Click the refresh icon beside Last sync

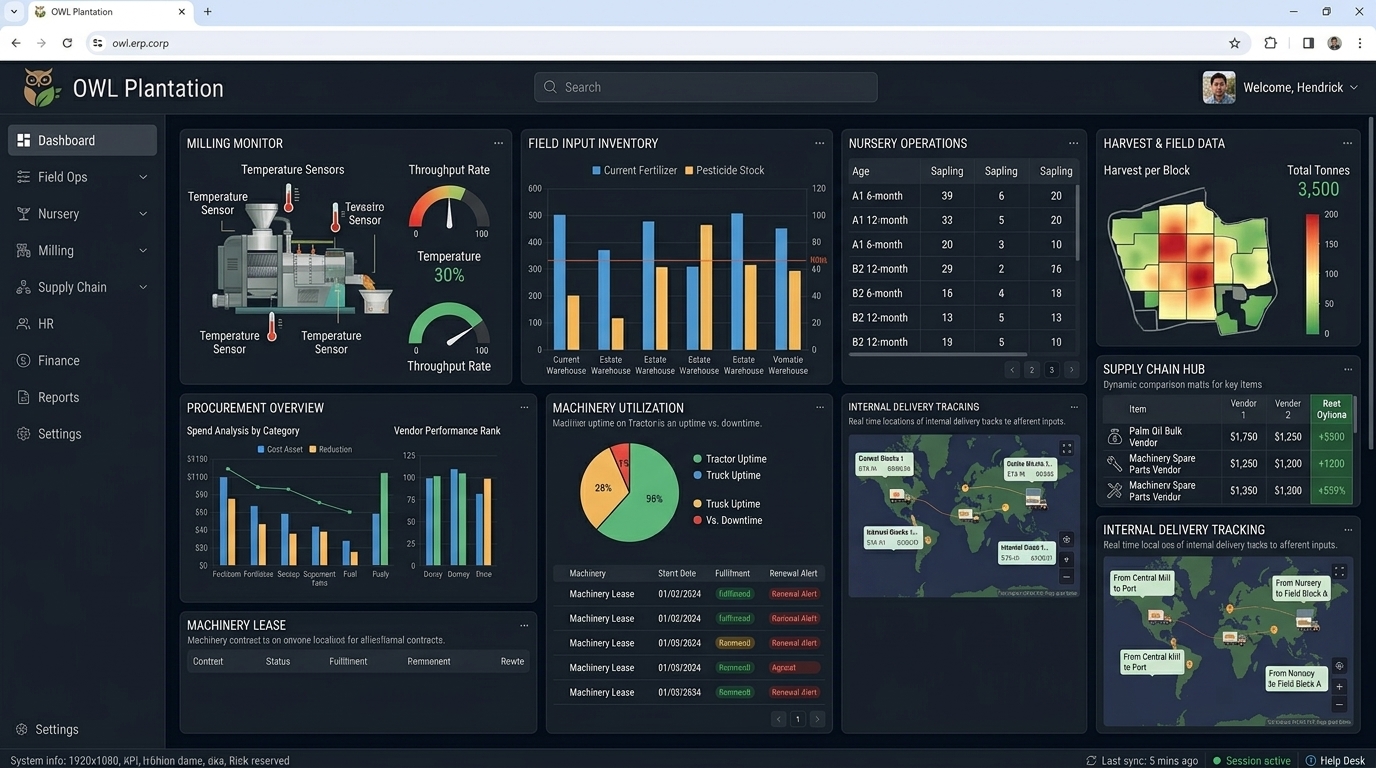coord(1091,761)
